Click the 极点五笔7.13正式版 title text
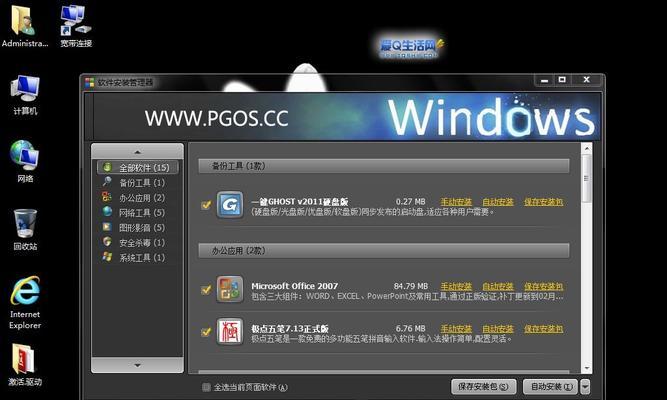 pos(290,329)
